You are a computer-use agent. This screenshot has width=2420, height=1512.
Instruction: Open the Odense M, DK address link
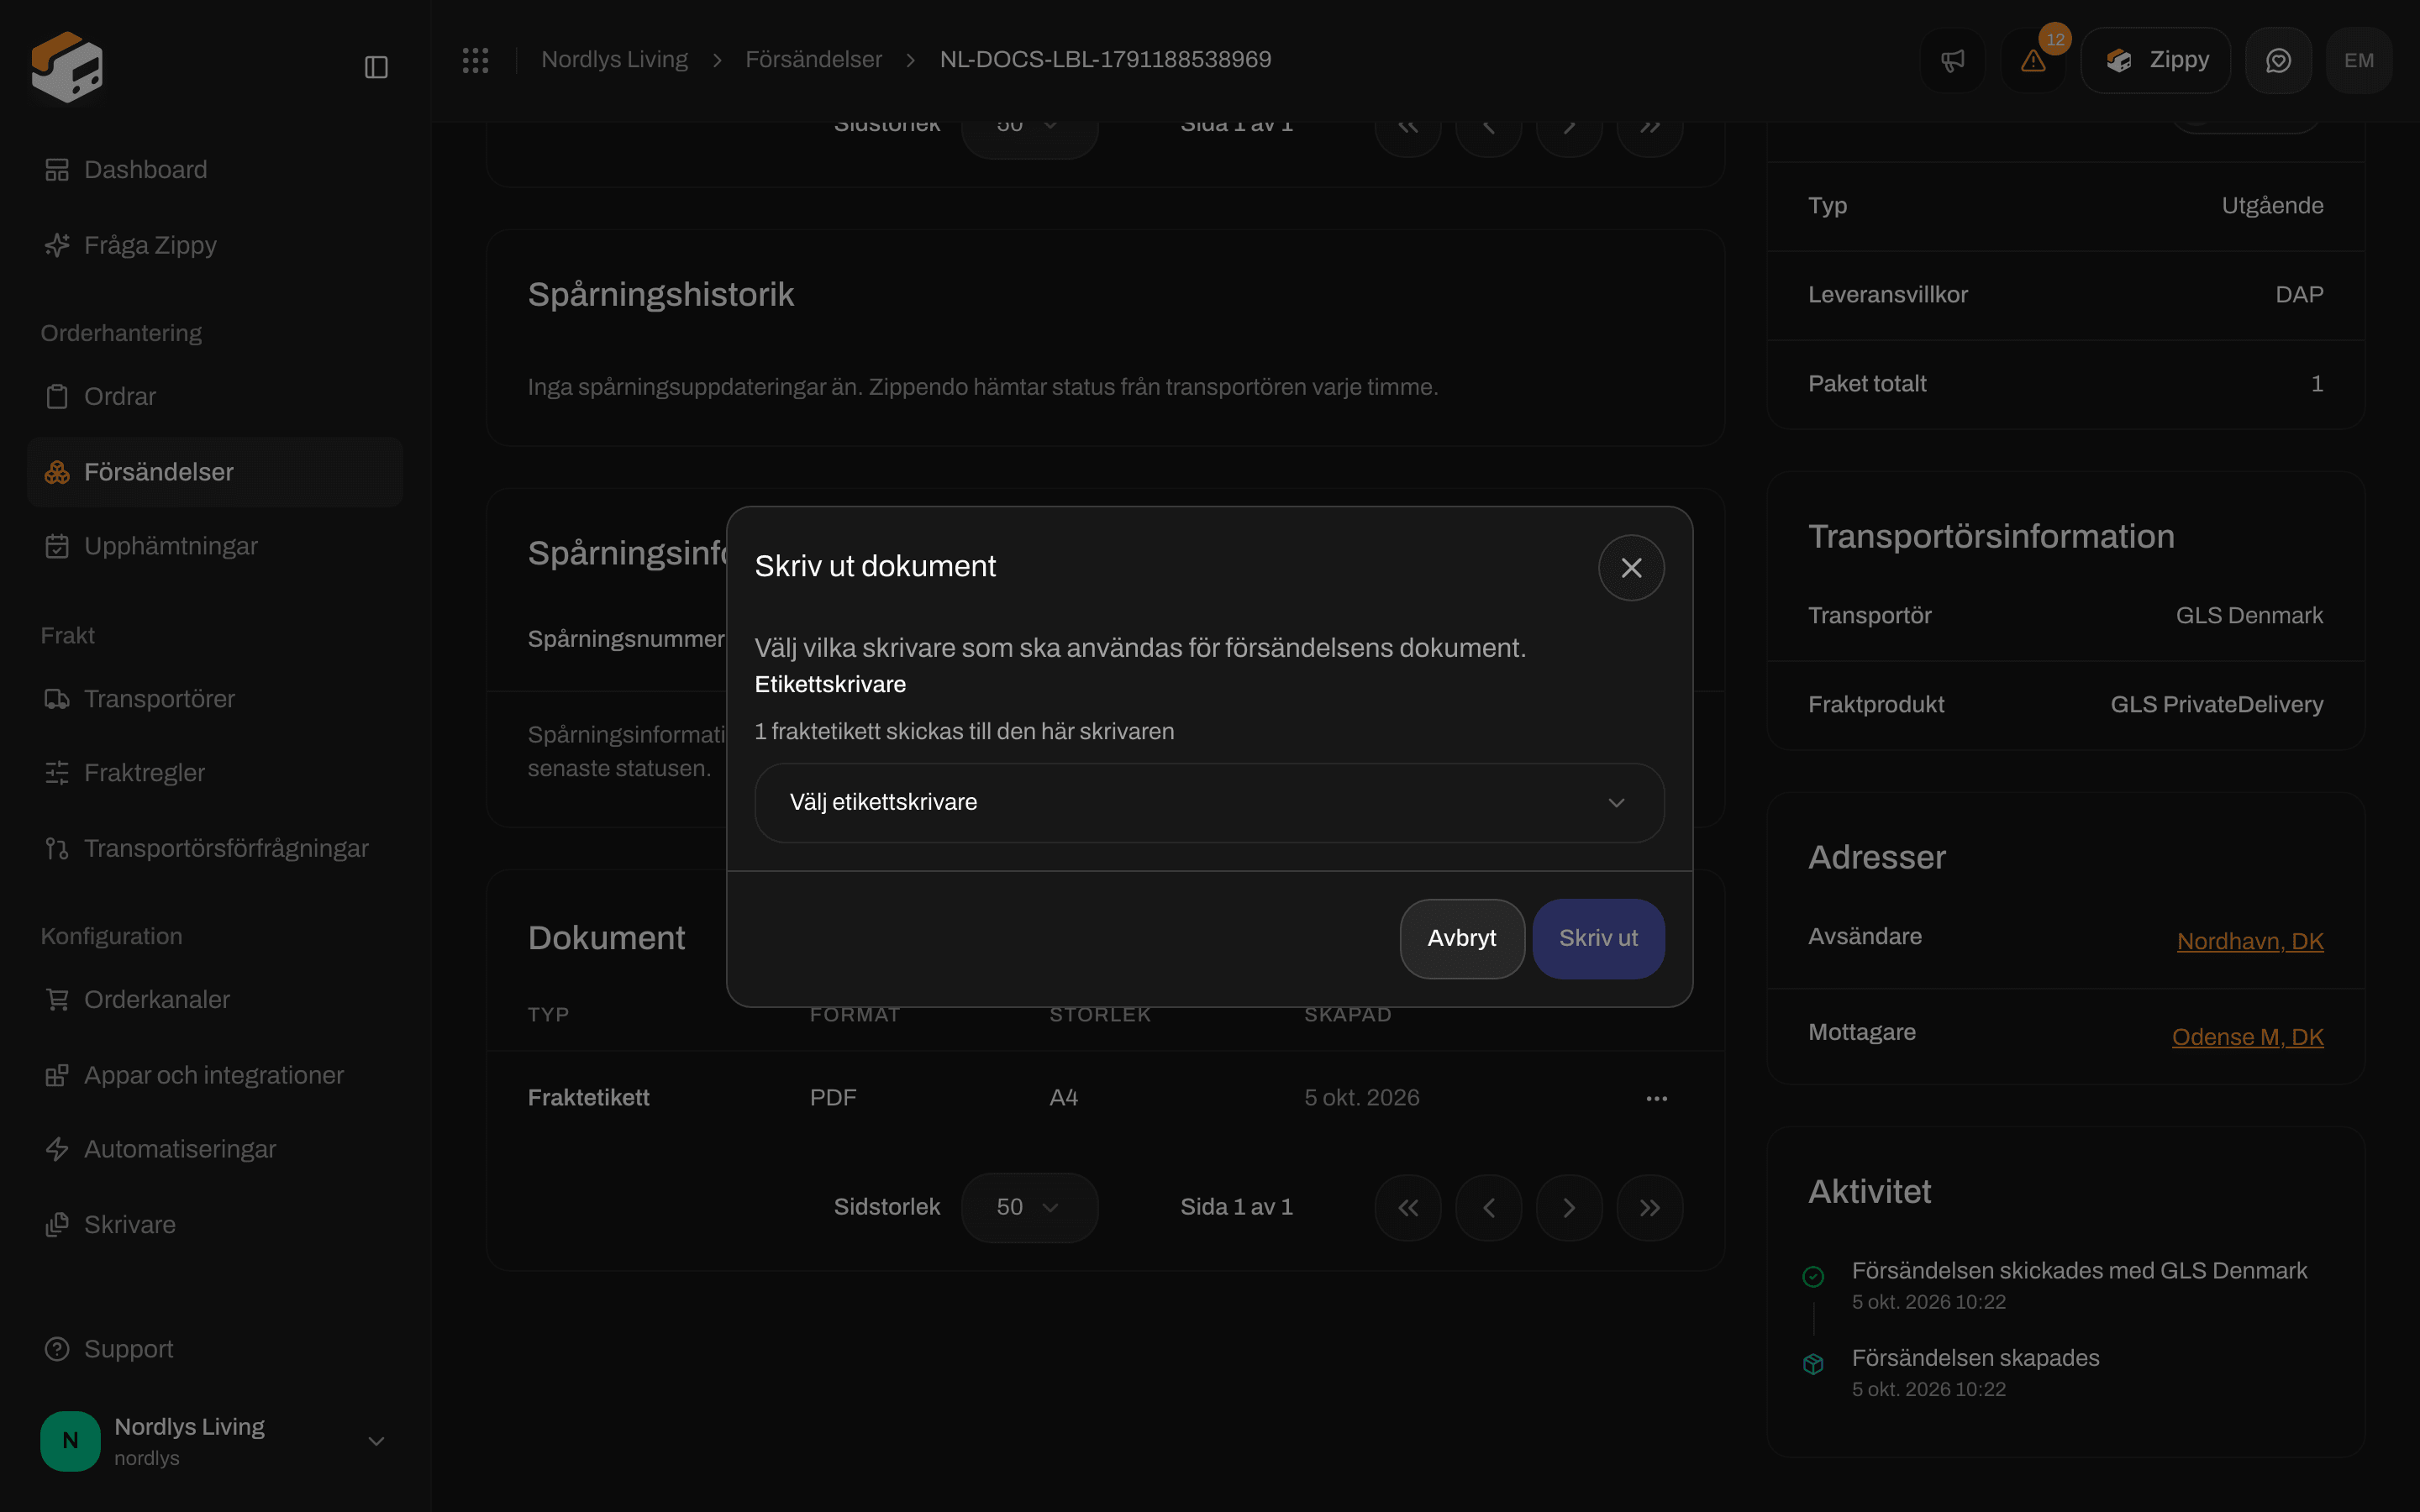tap(2247, 1037)
